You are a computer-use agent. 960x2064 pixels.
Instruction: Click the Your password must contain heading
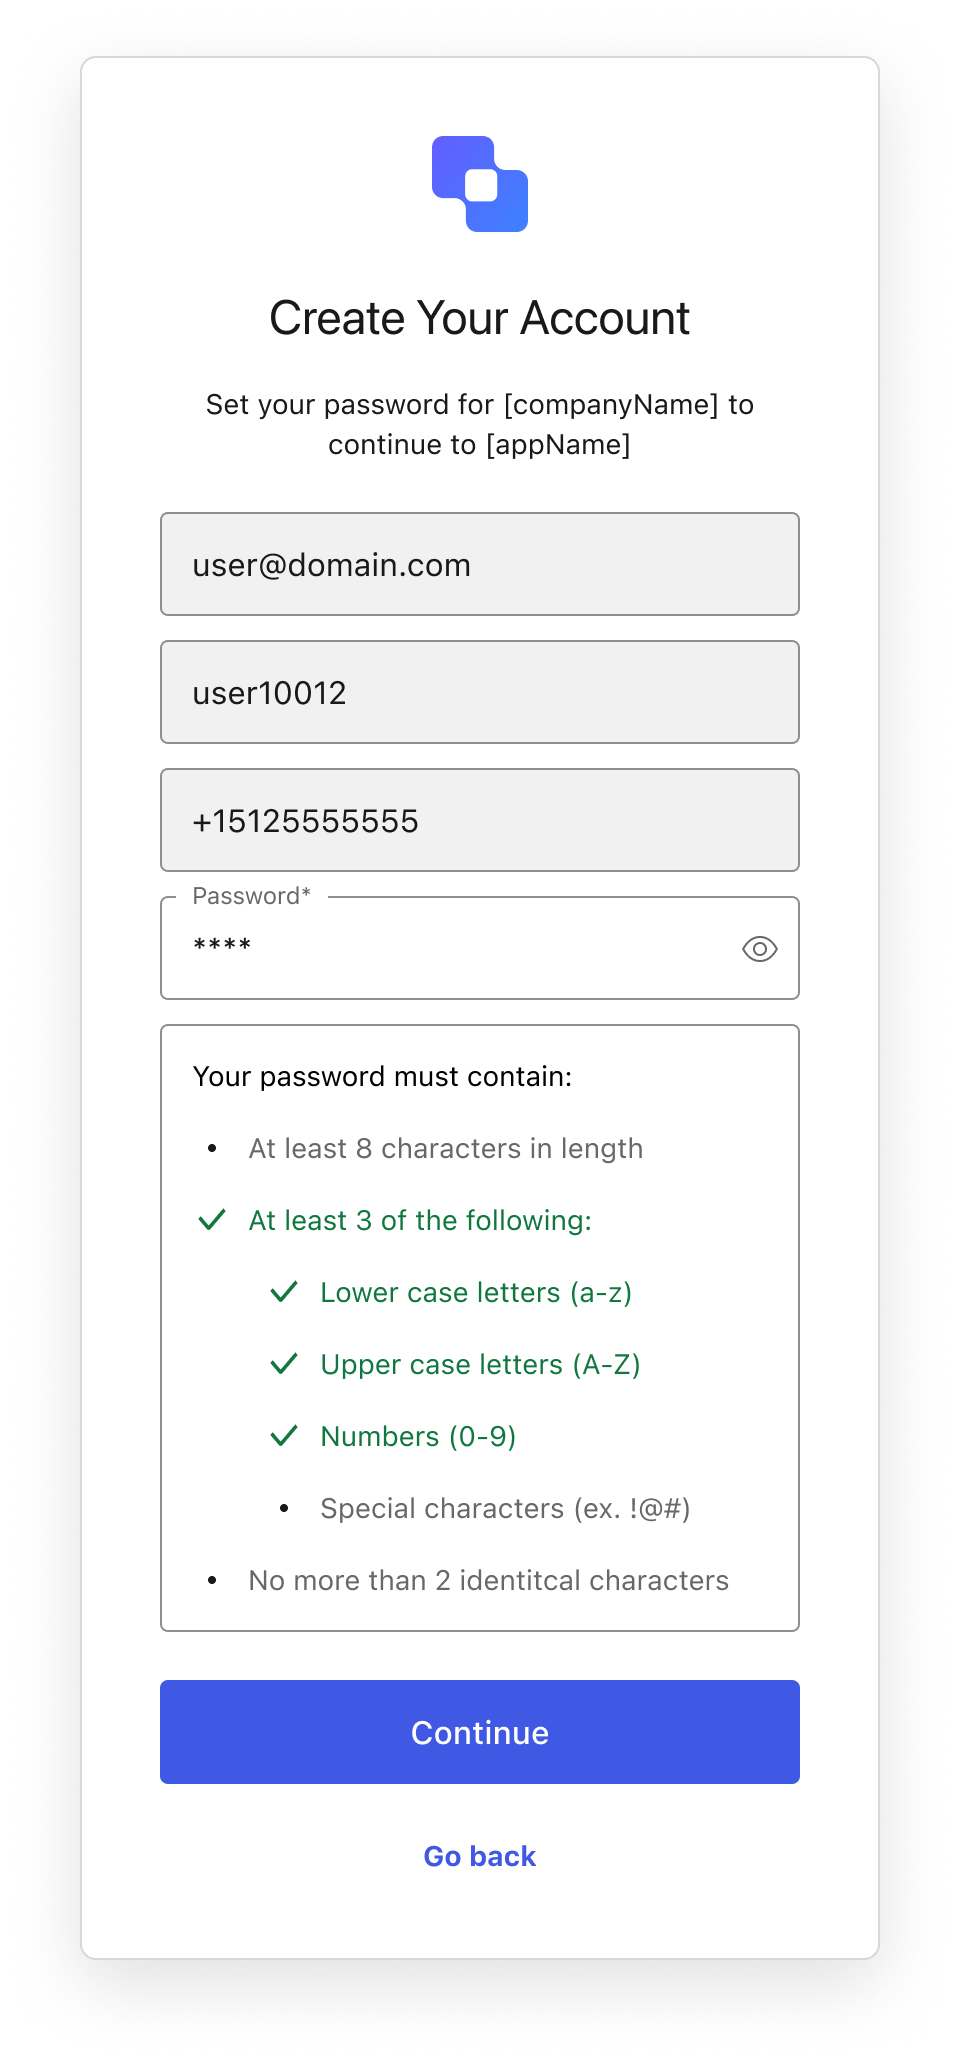(382, 1076)
